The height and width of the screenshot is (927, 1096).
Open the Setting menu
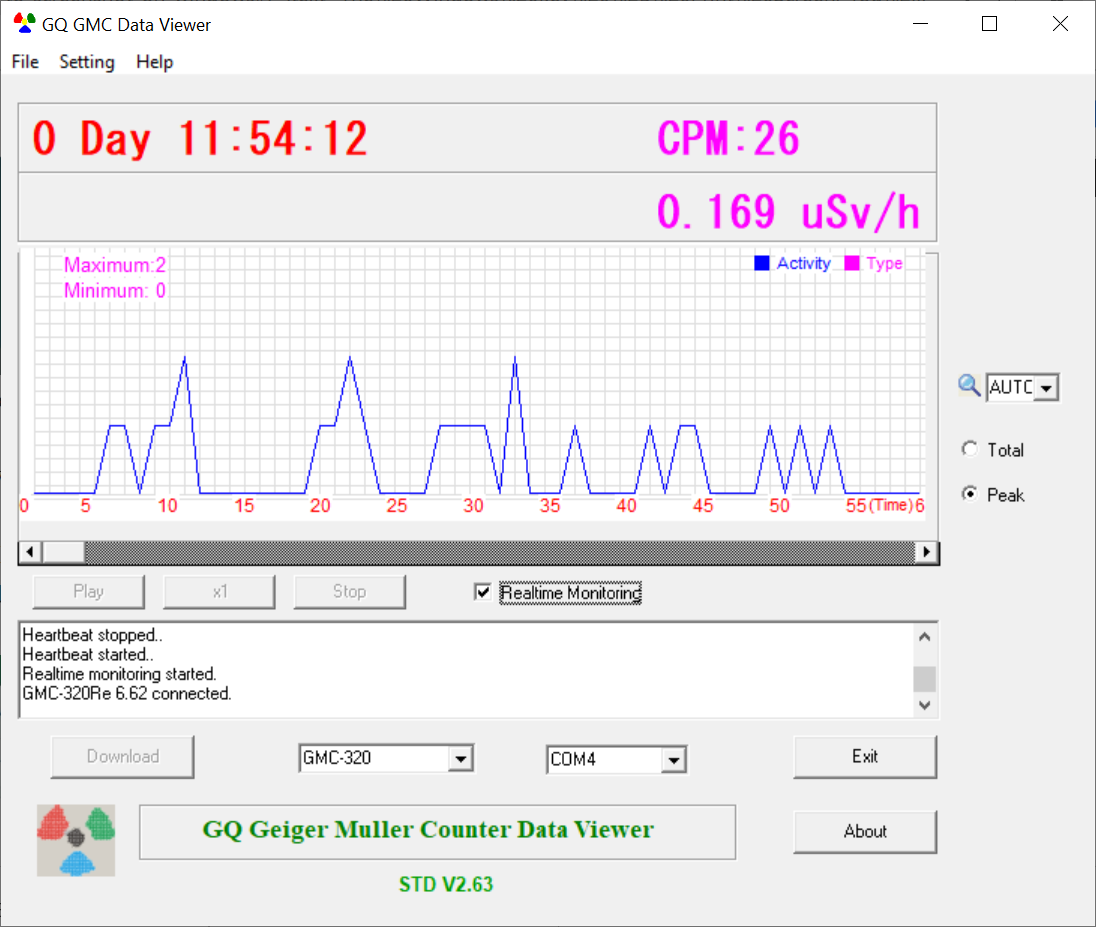point(87,62)
